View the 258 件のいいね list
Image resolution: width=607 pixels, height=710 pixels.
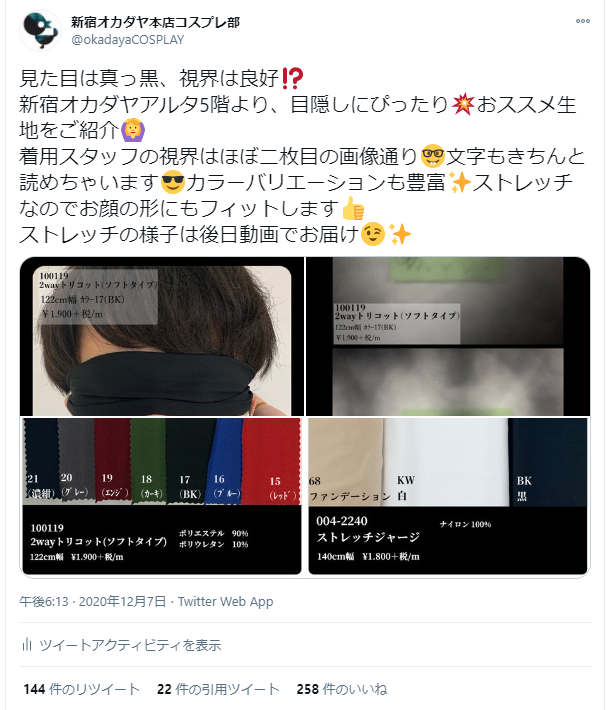pyautogui.click(x=342, y=689)
